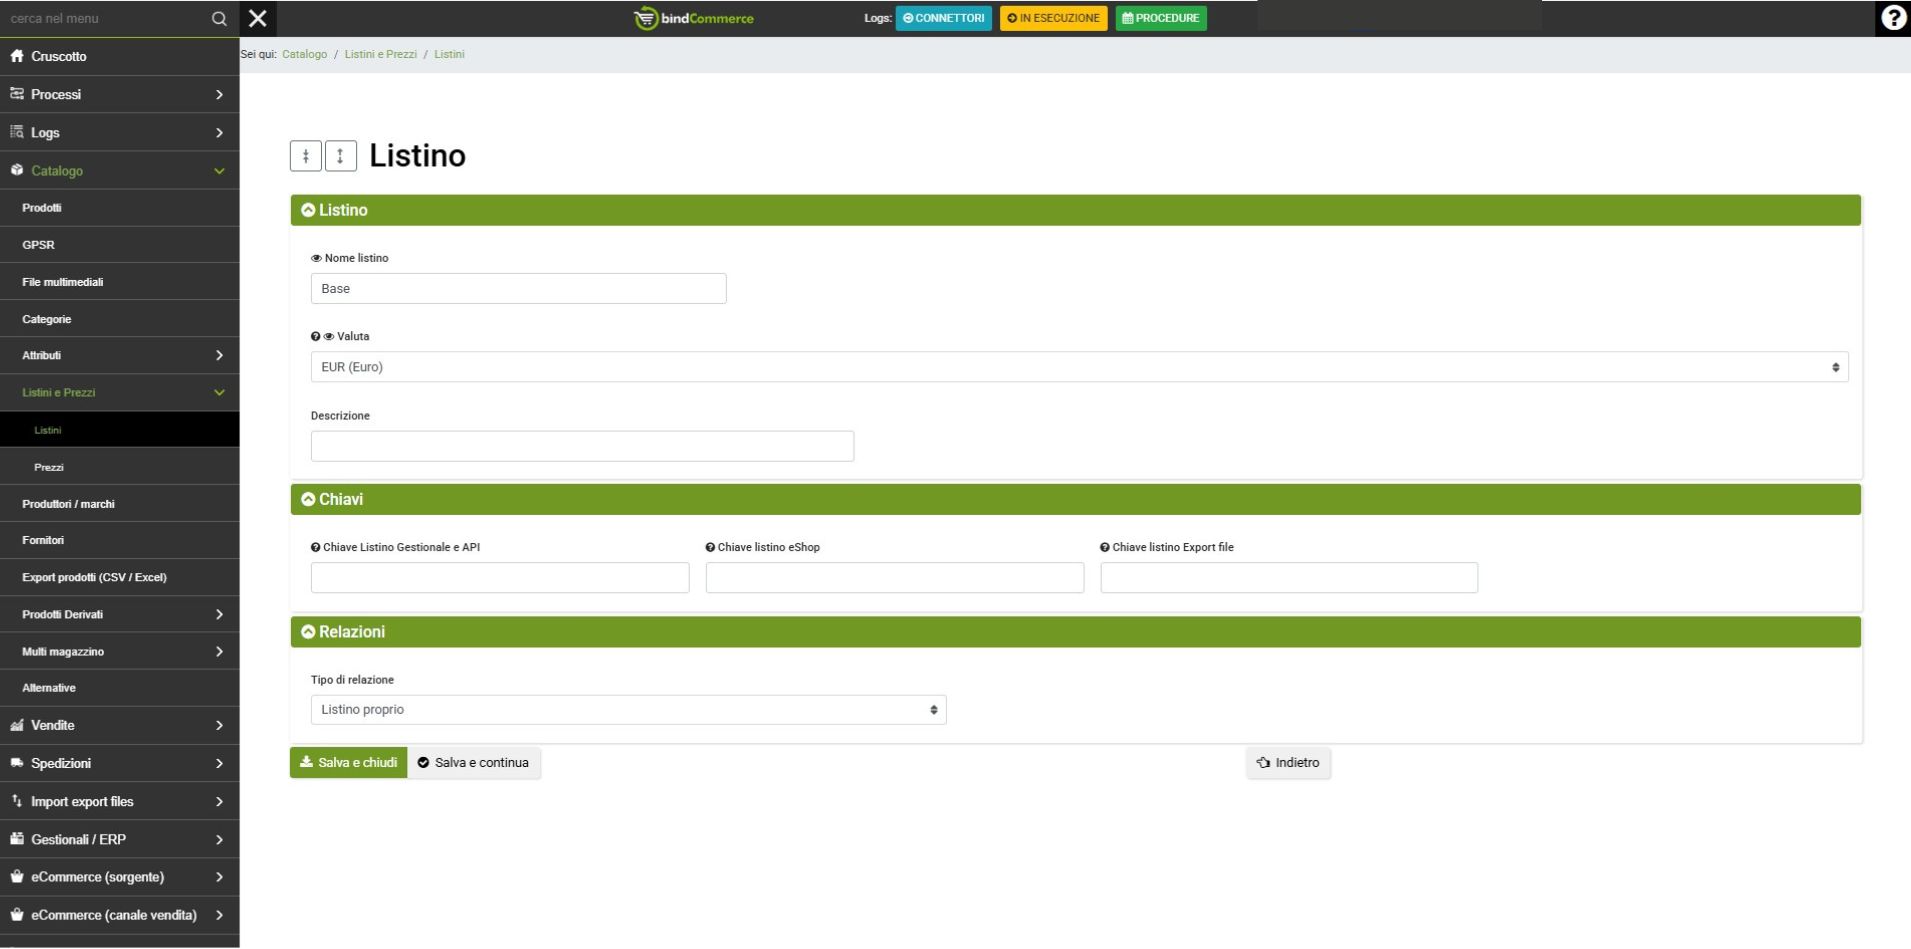Screen dimensions: 1911x949
Task: Open Prezzi in the sidebar
Action: pyautogui.click(x=49, y=467)
